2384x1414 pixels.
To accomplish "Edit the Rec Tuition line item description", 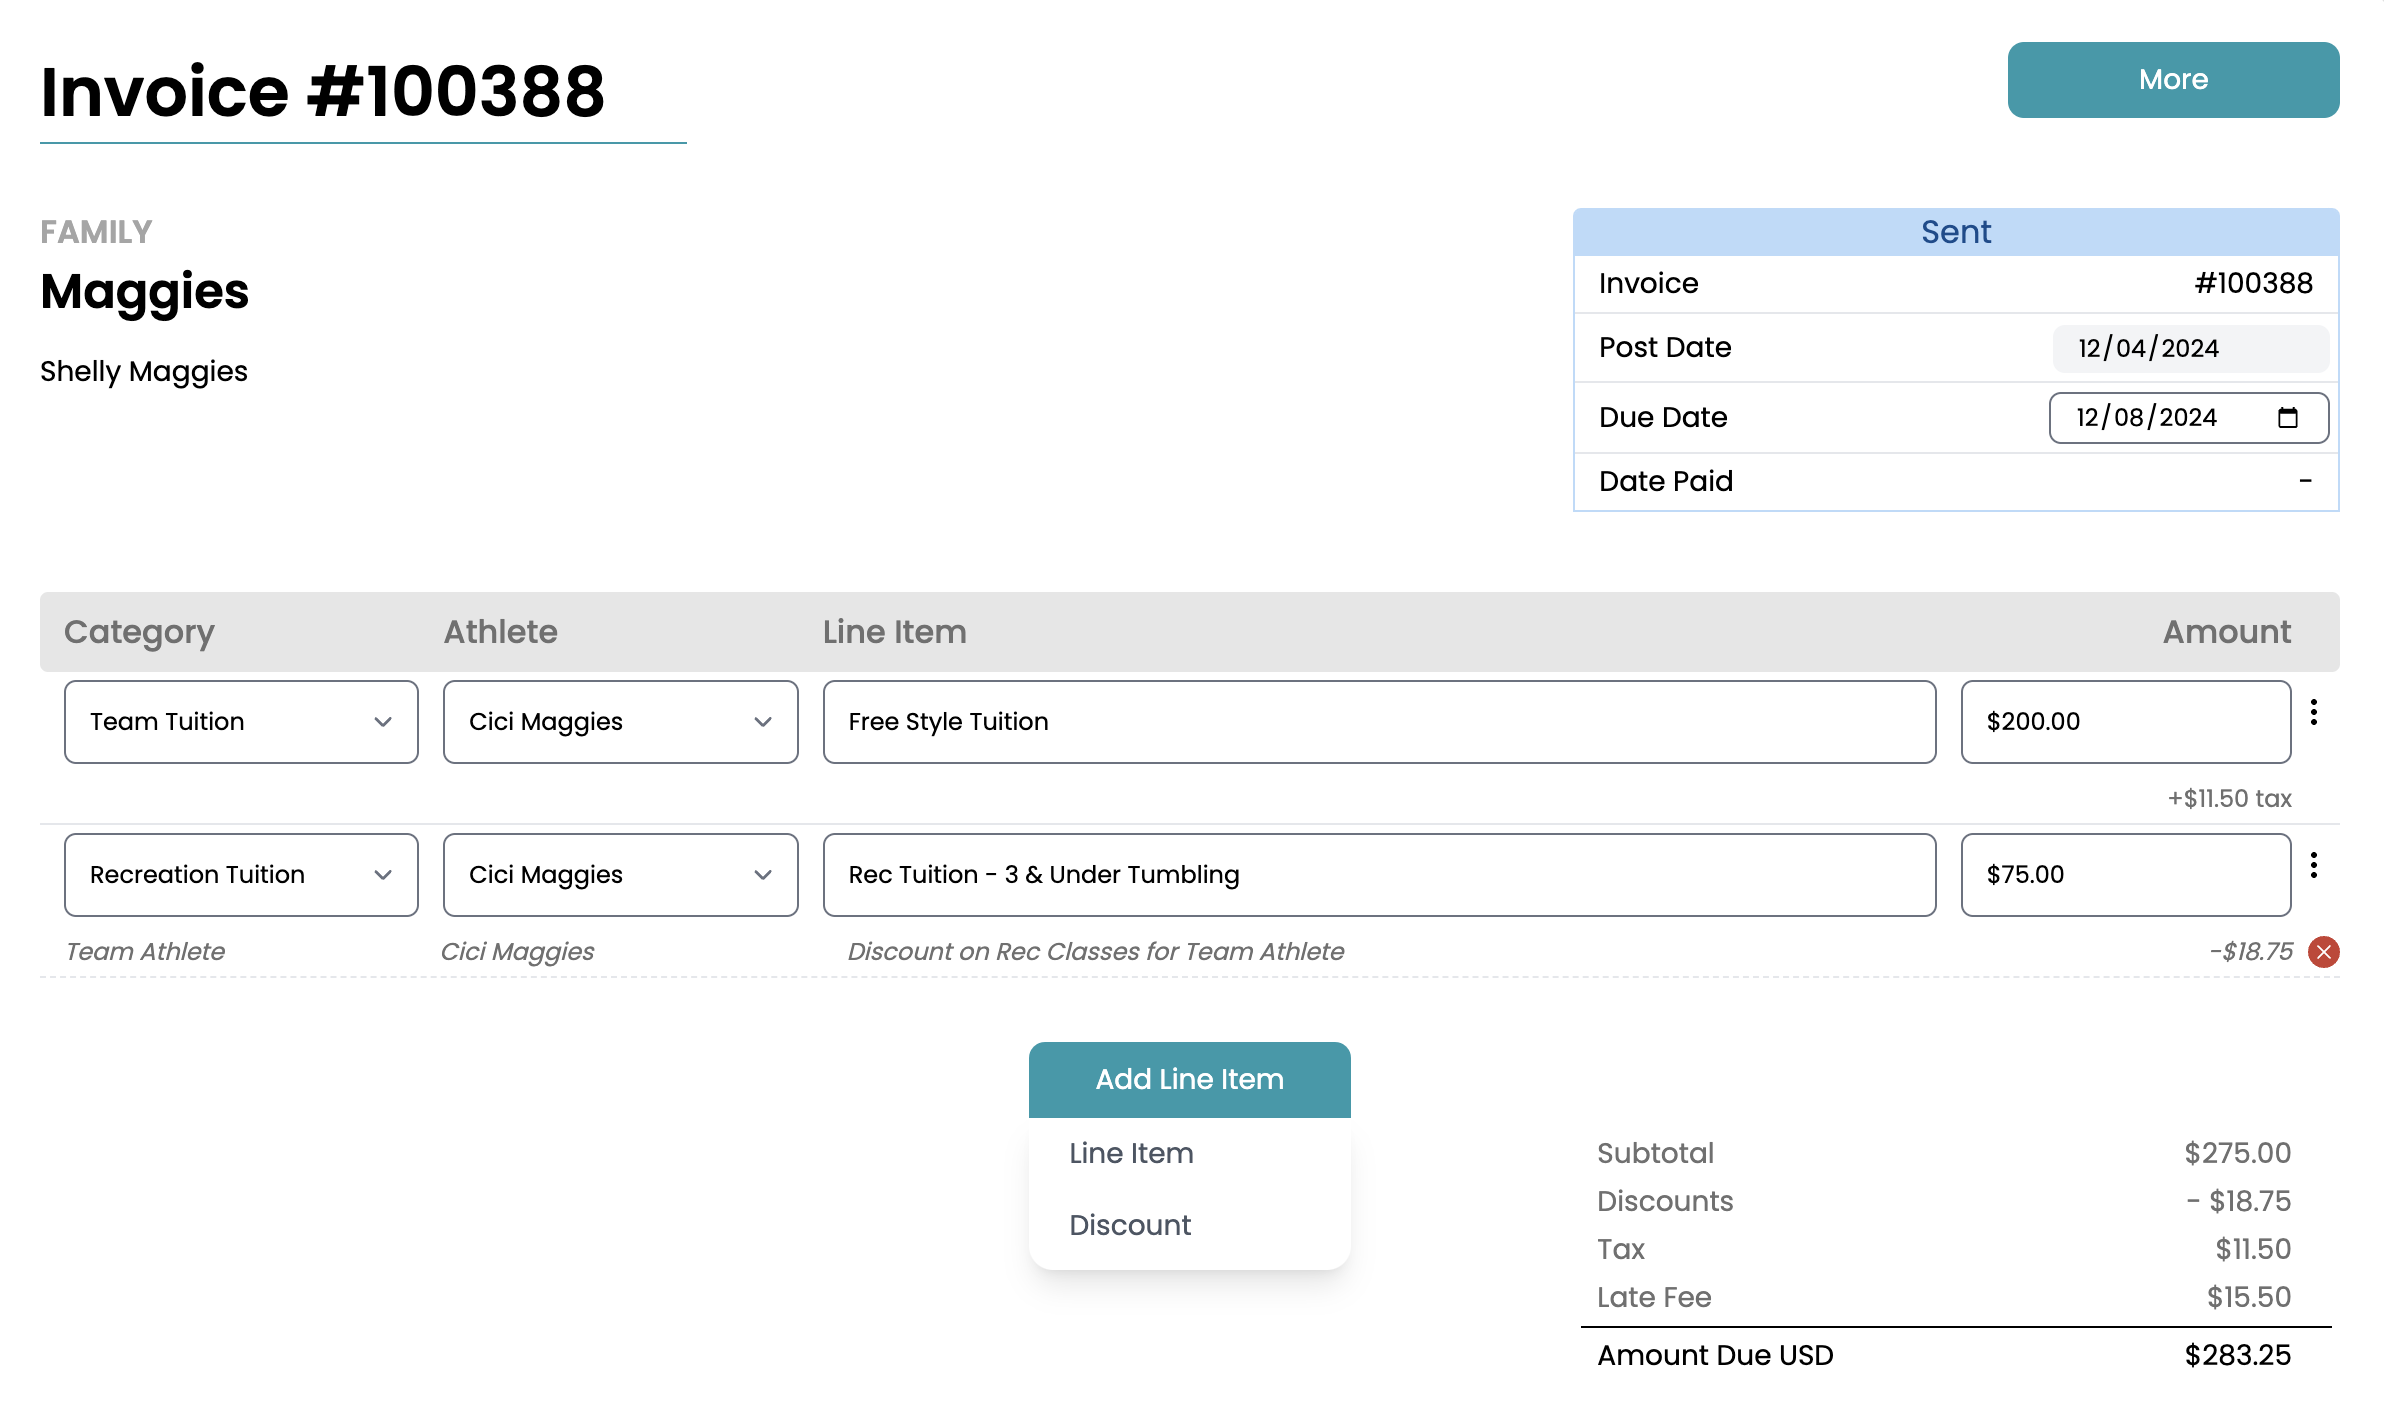I will click(1378, 875).
